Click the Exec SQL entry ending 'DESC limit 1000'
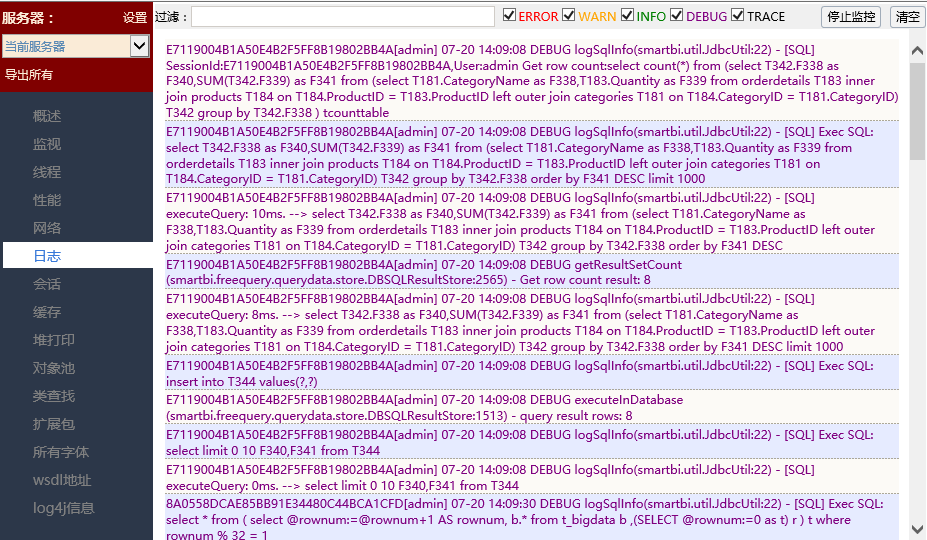This screenshot has height=540, width=927. click(x=532, y=155)
